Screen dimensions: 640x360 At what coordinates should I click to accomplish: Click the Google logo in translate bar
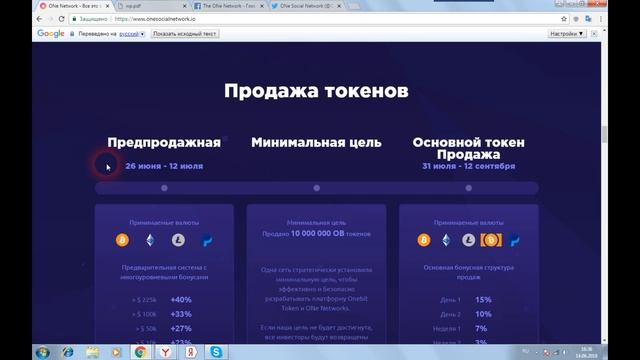coord(51,33)
